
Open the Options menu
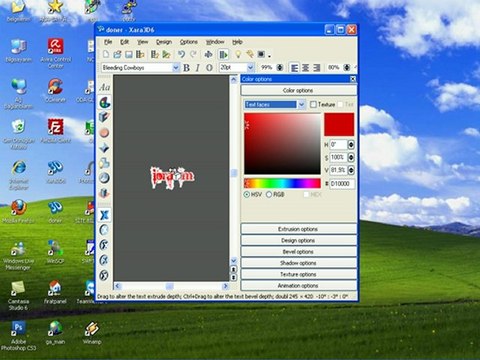tap(189, 42)
